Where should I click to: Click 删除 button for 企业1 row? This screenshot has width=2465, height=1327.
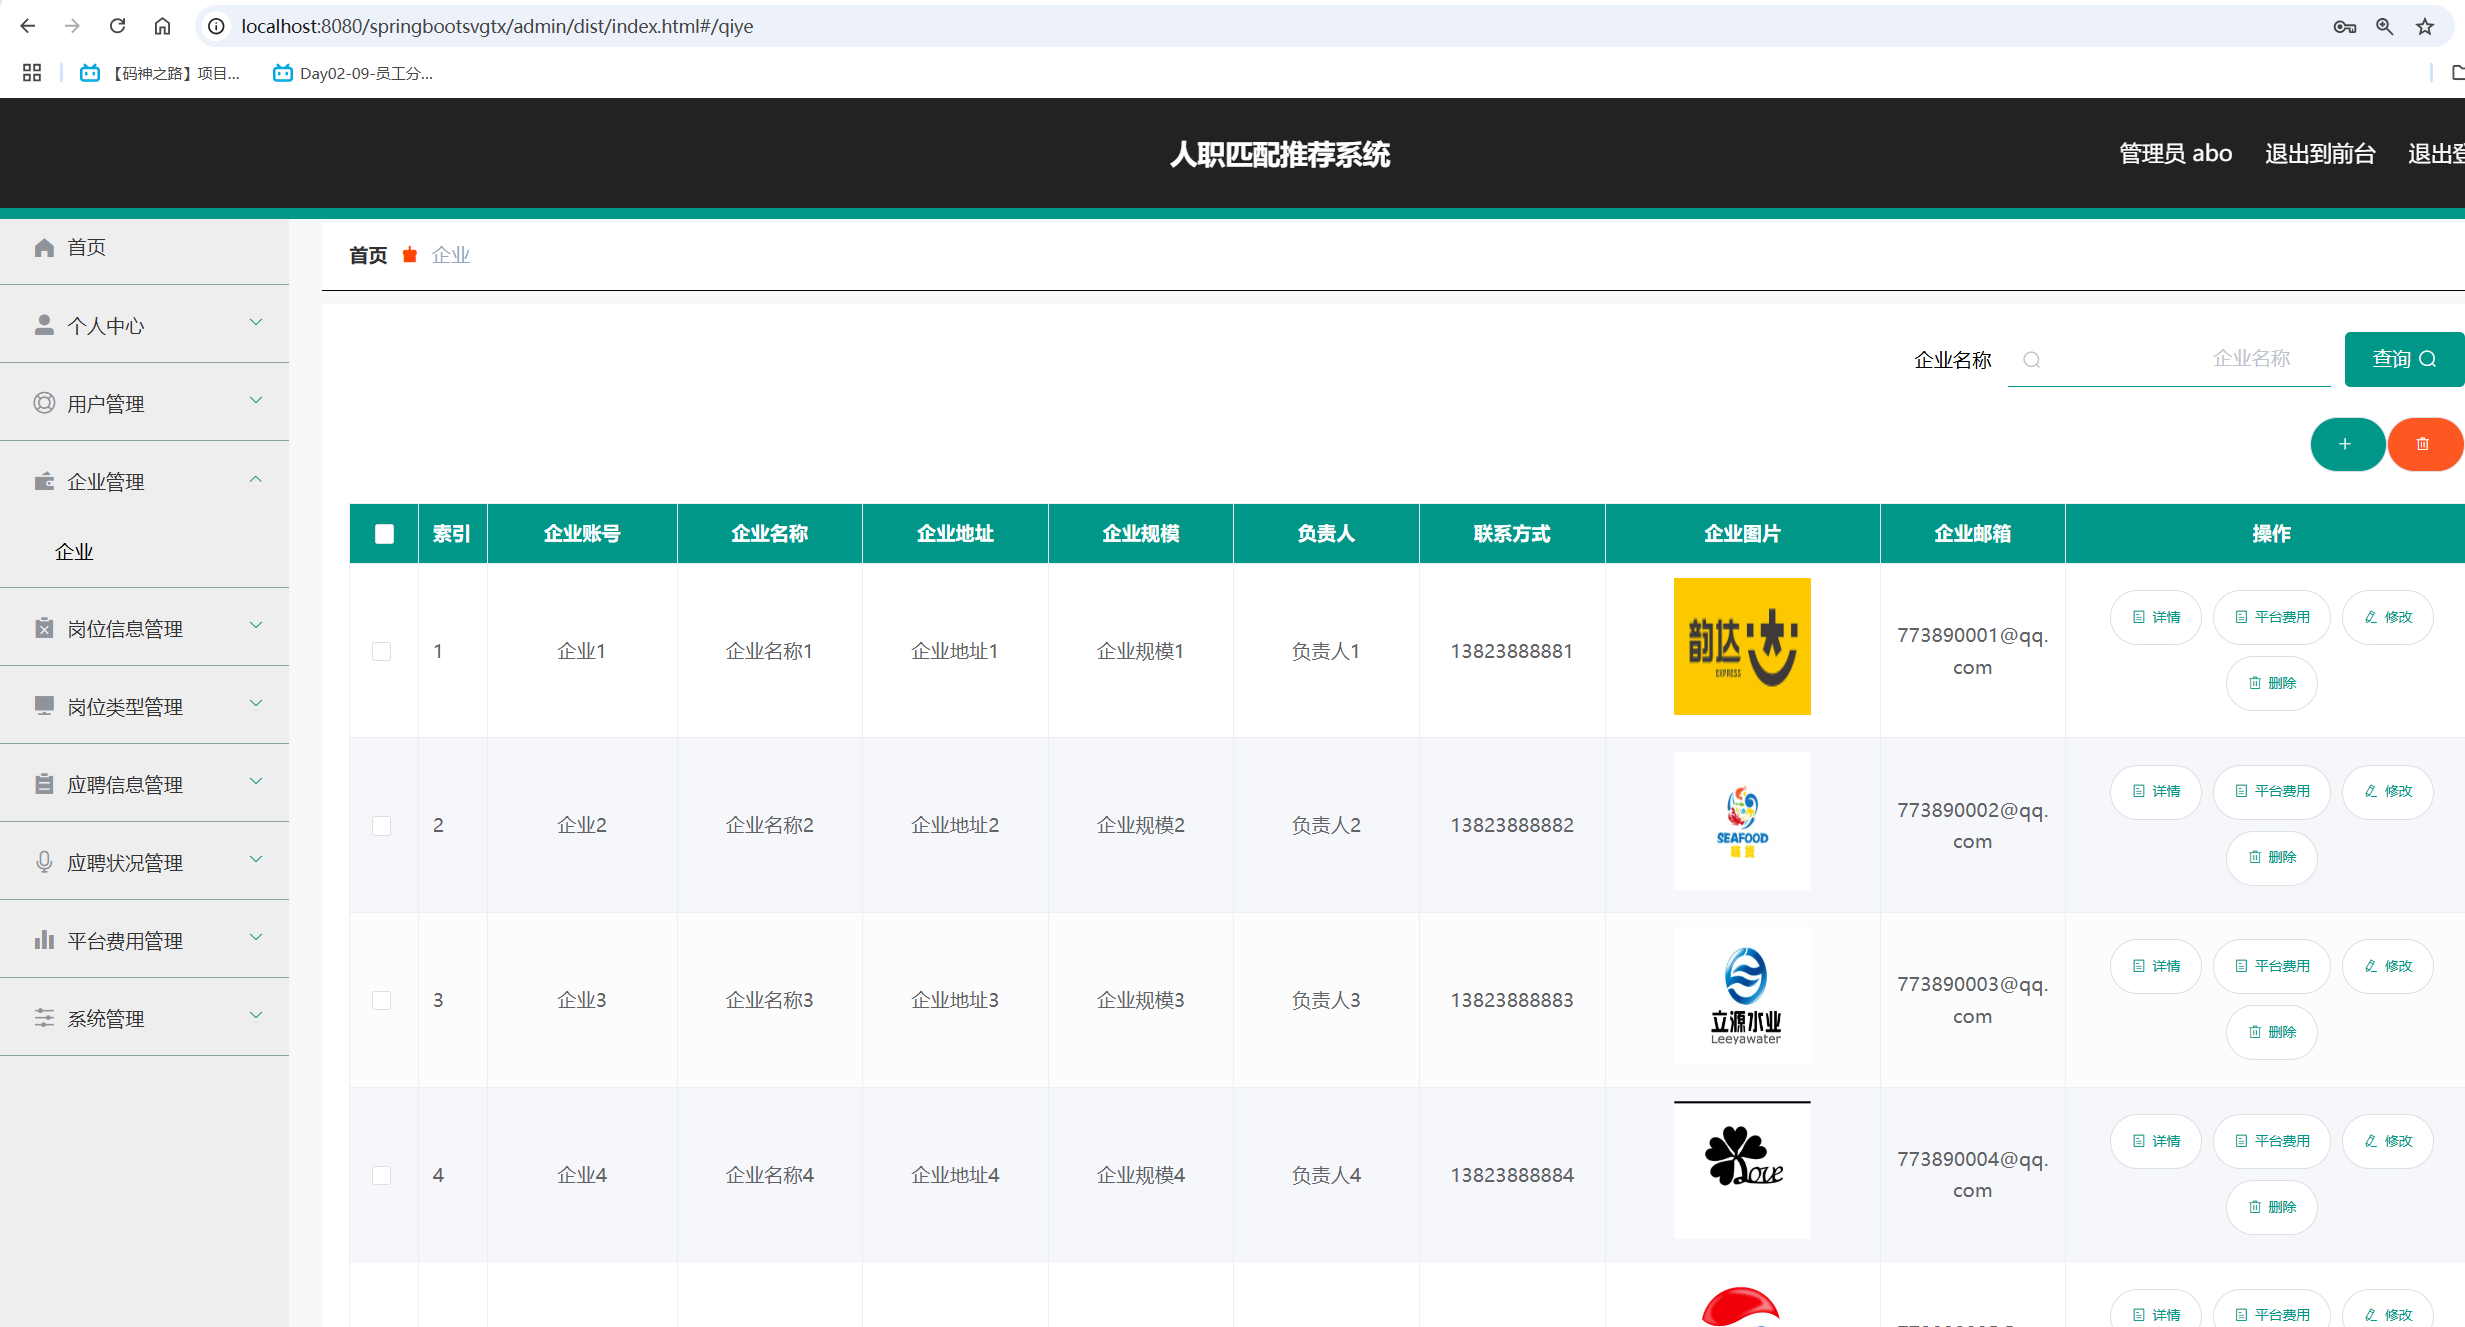2272,683
